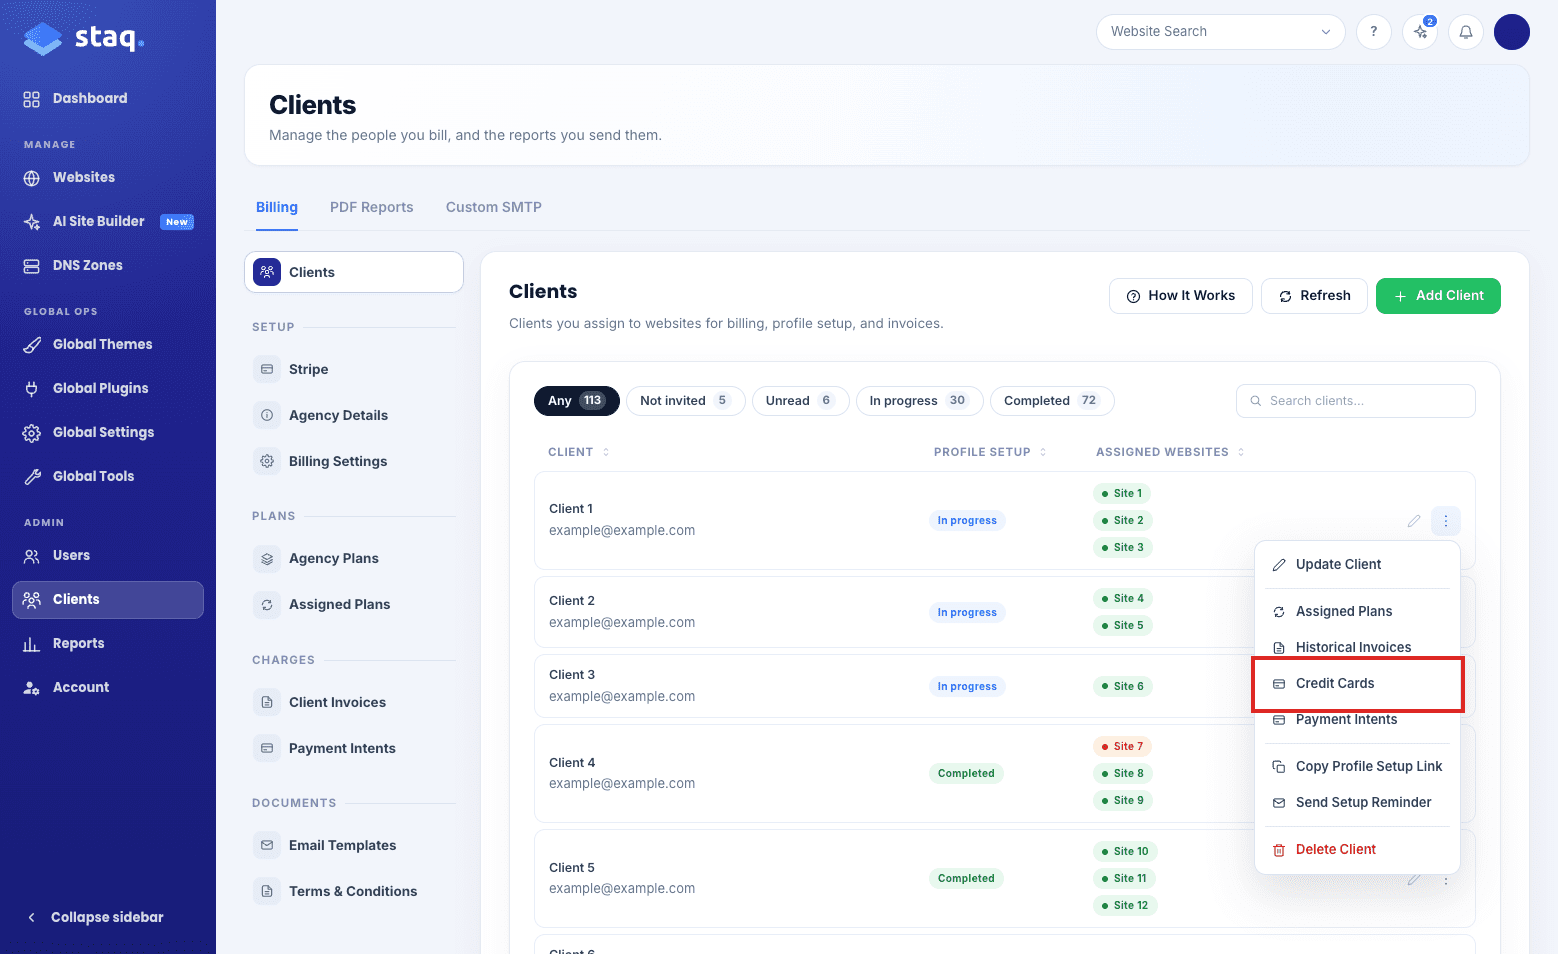This screenshot has height=954, width=1558.
Task: Select Credit Cards from the context menu
Action: (1358, 683)
